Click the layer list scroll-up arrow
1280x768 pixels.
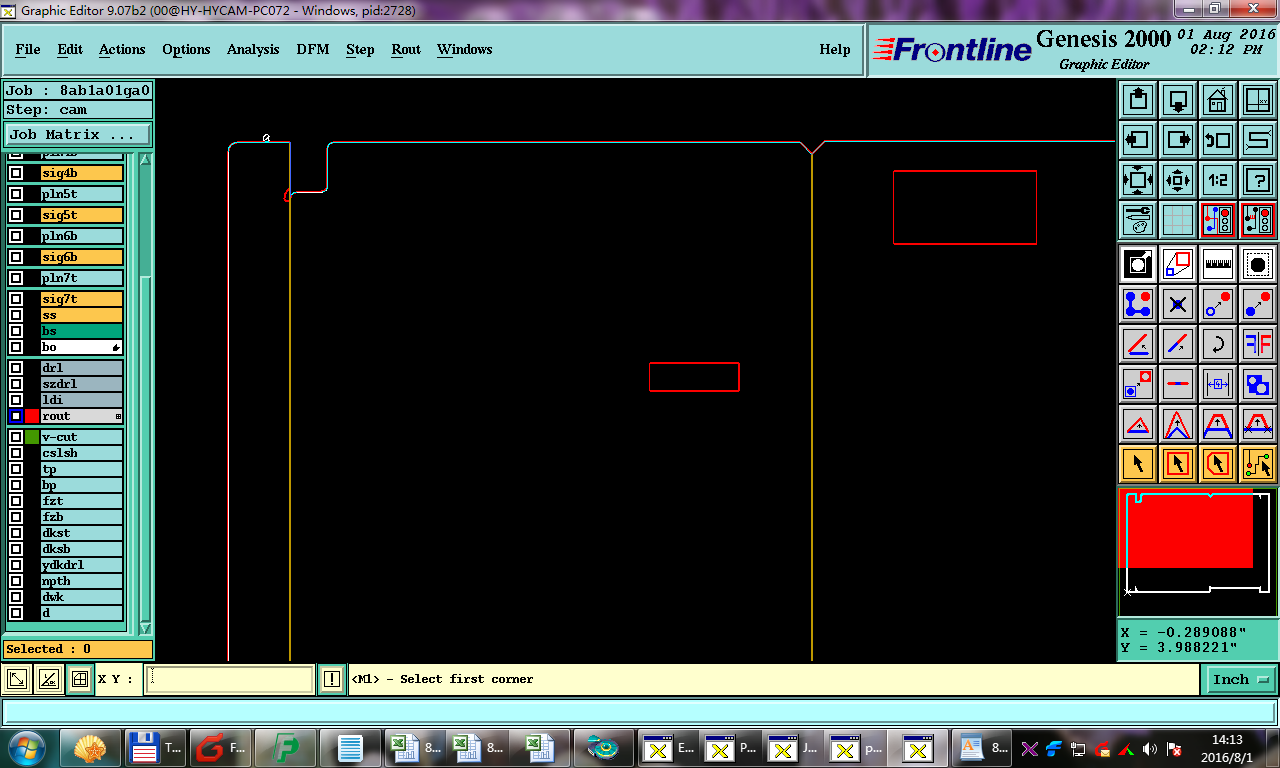145,160
